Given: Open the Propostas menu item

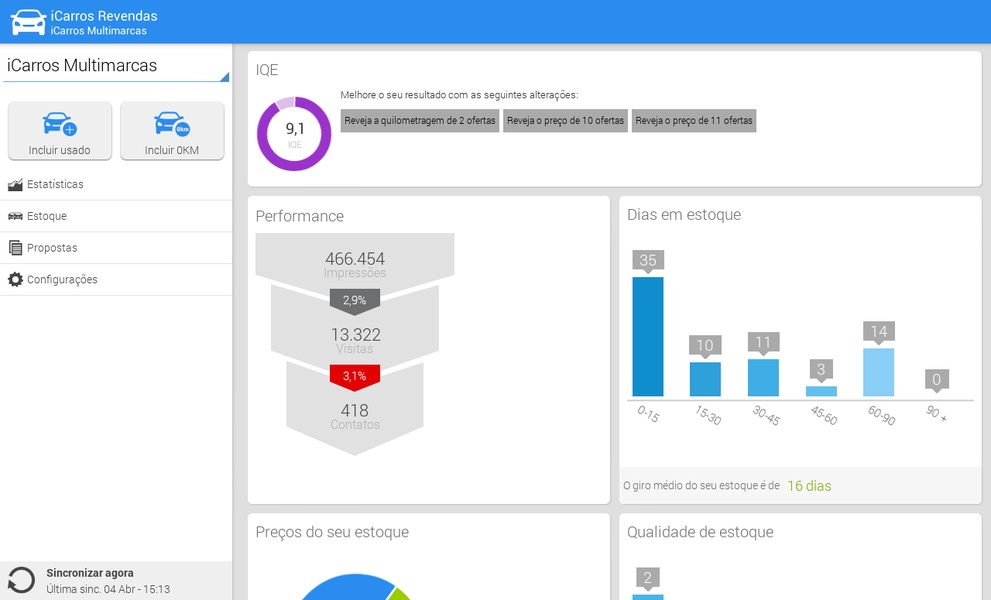Looking at the screenshot, I should pyautogui.click(x=116, y=248).
